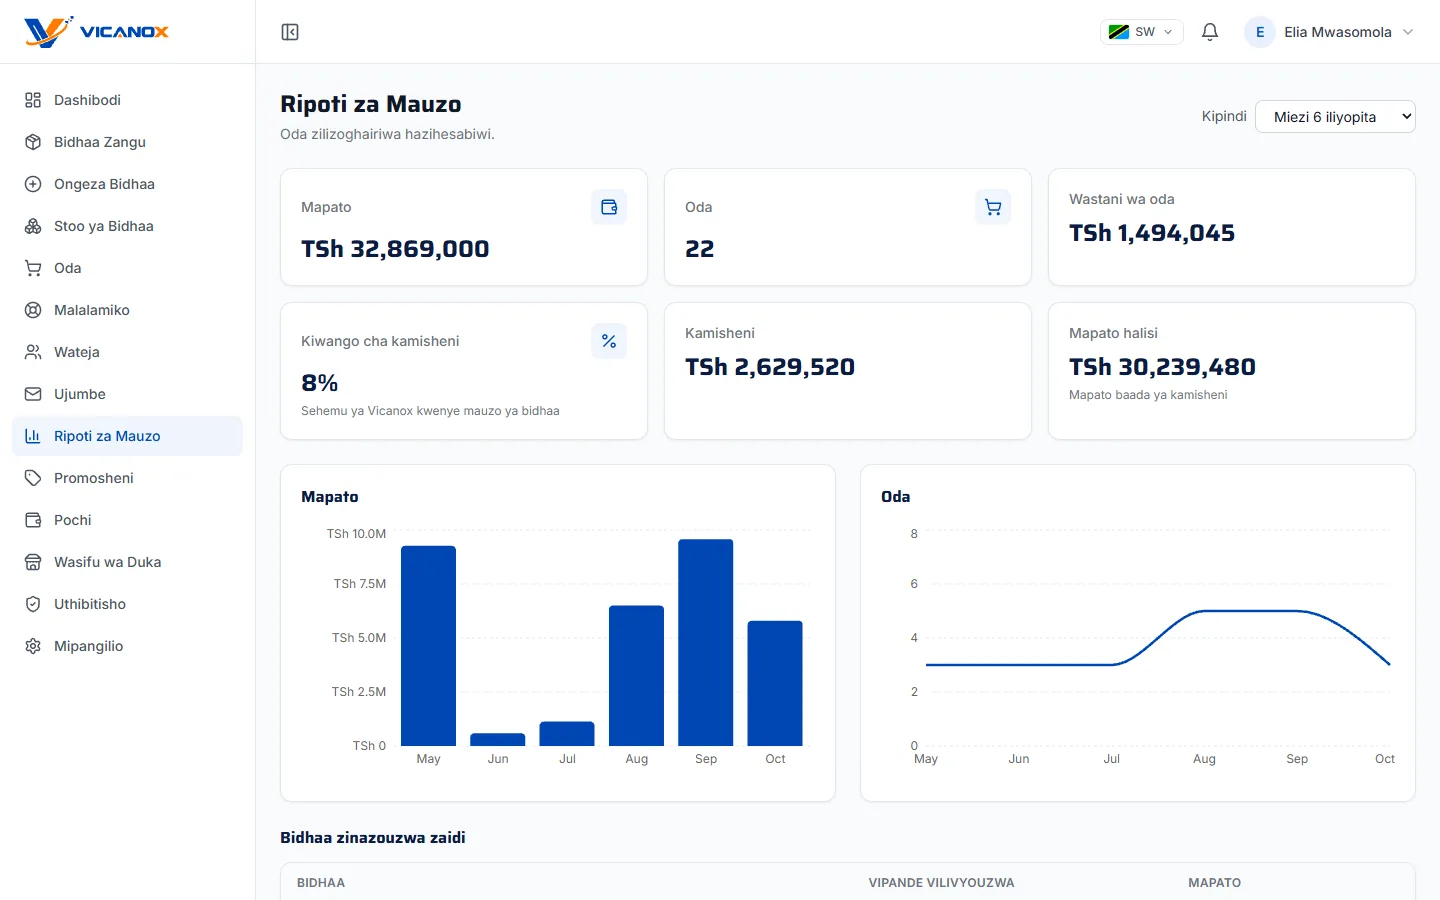Open Promosheni from the sidebar
The height and width of the screenshot is (900, 1440).
pos(127,478)
